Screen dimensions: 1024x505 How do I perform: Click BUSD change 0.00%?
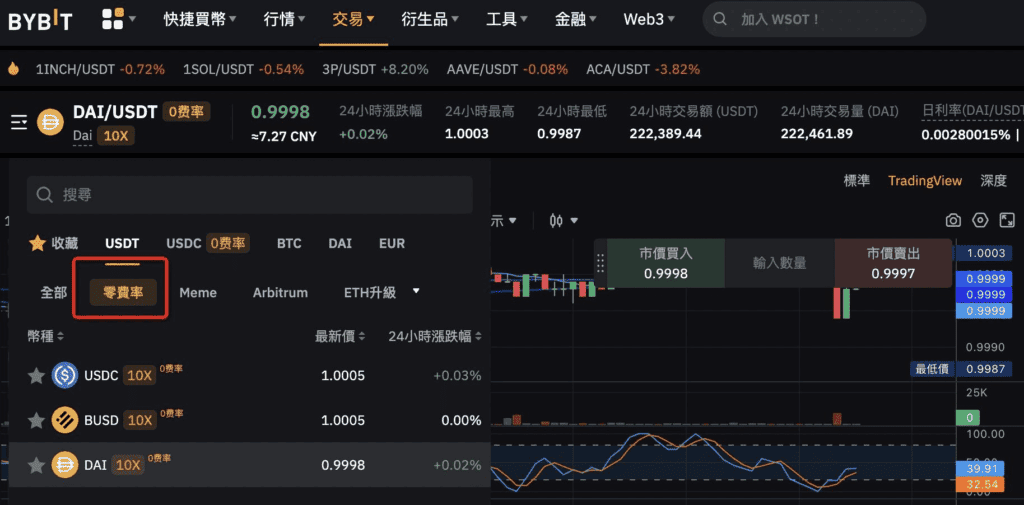tap(461, 421)
